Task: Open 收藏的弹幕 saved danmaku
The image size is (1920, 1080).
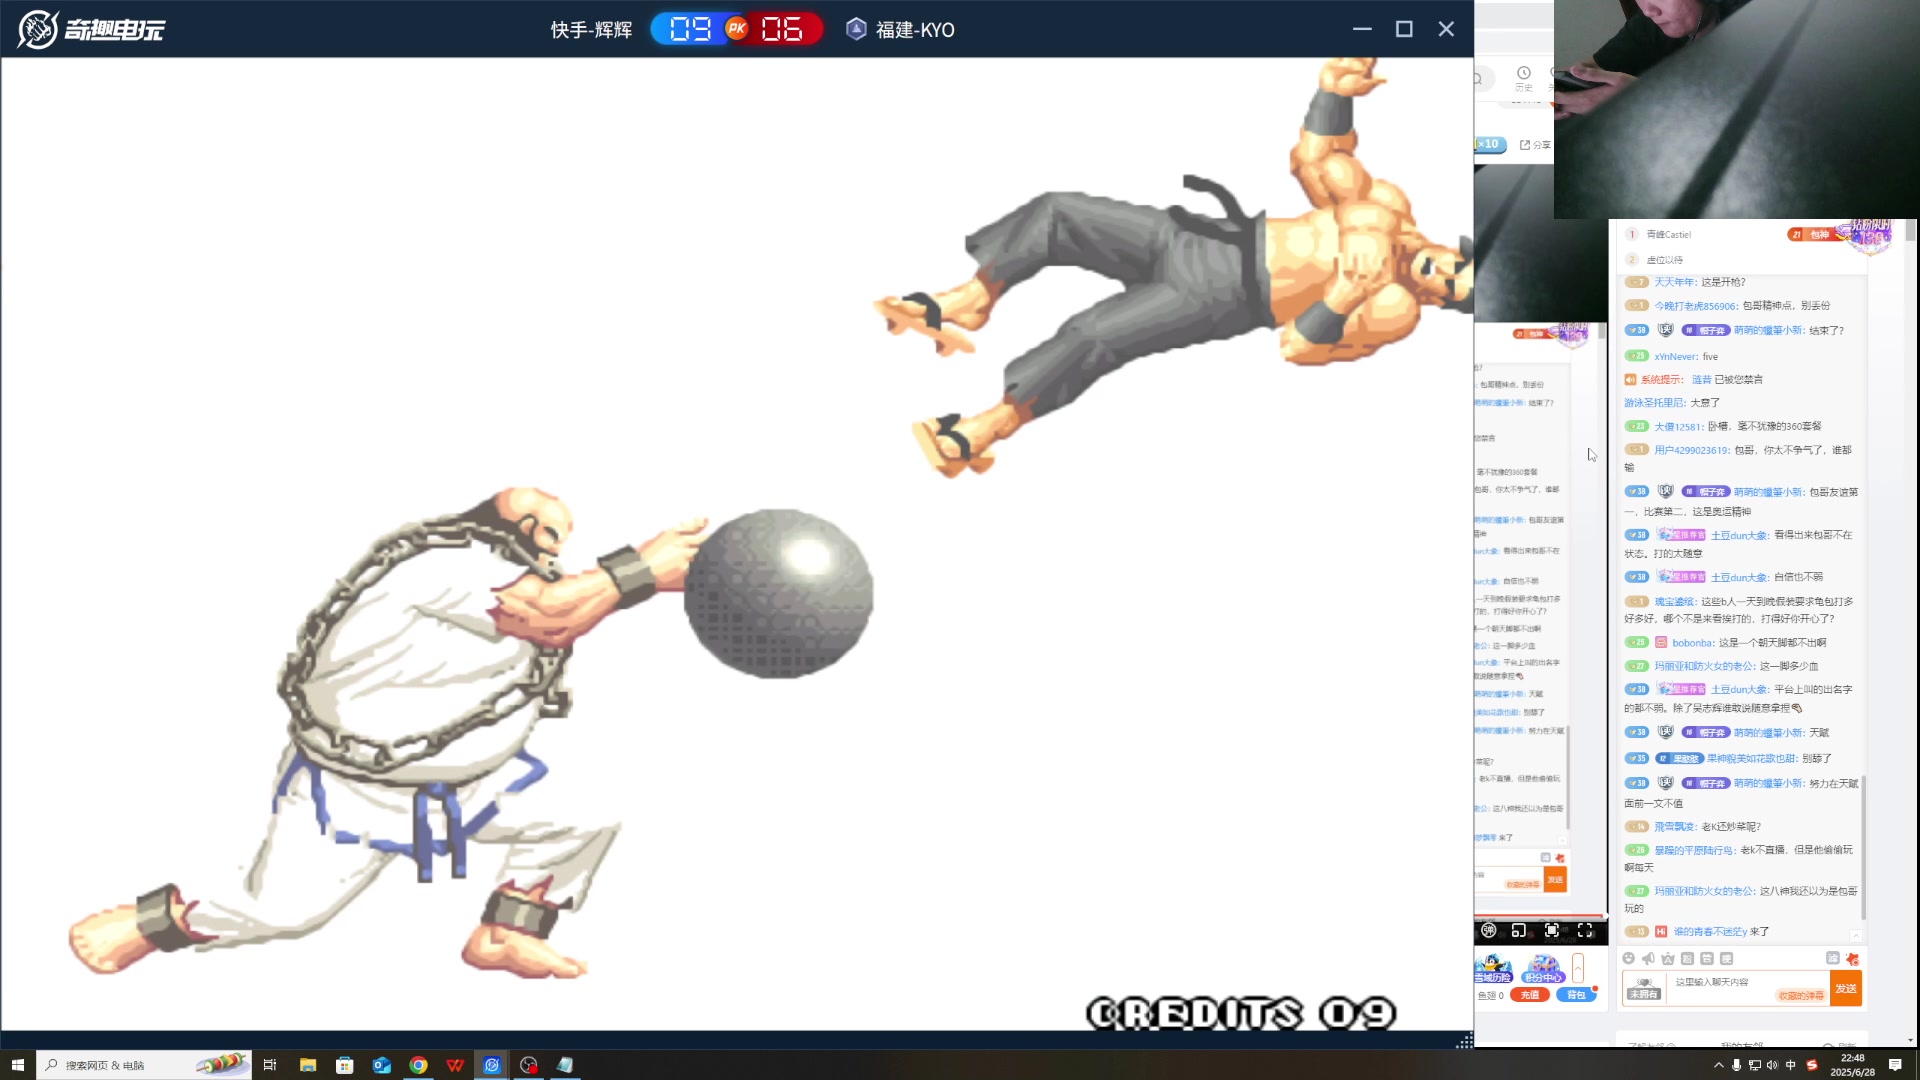Action: click(x=1800, y=995)
